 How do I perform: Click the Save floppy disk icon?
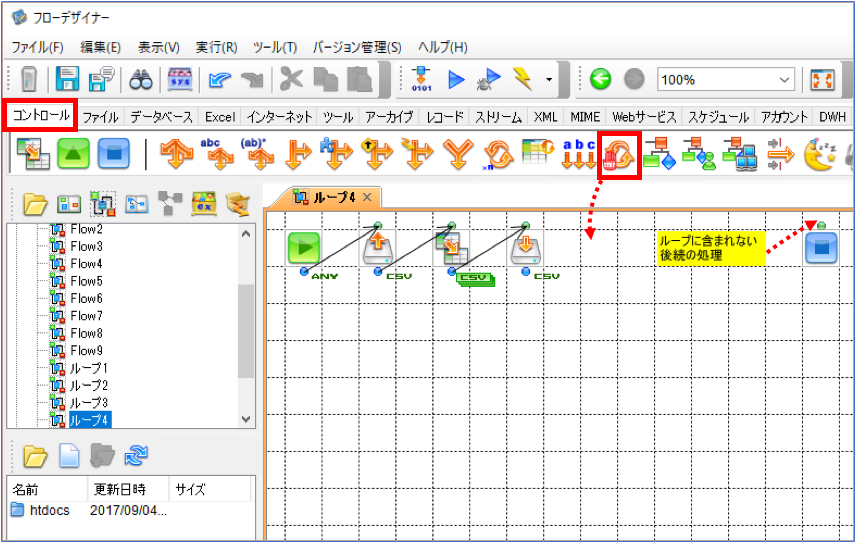(67, 79)
